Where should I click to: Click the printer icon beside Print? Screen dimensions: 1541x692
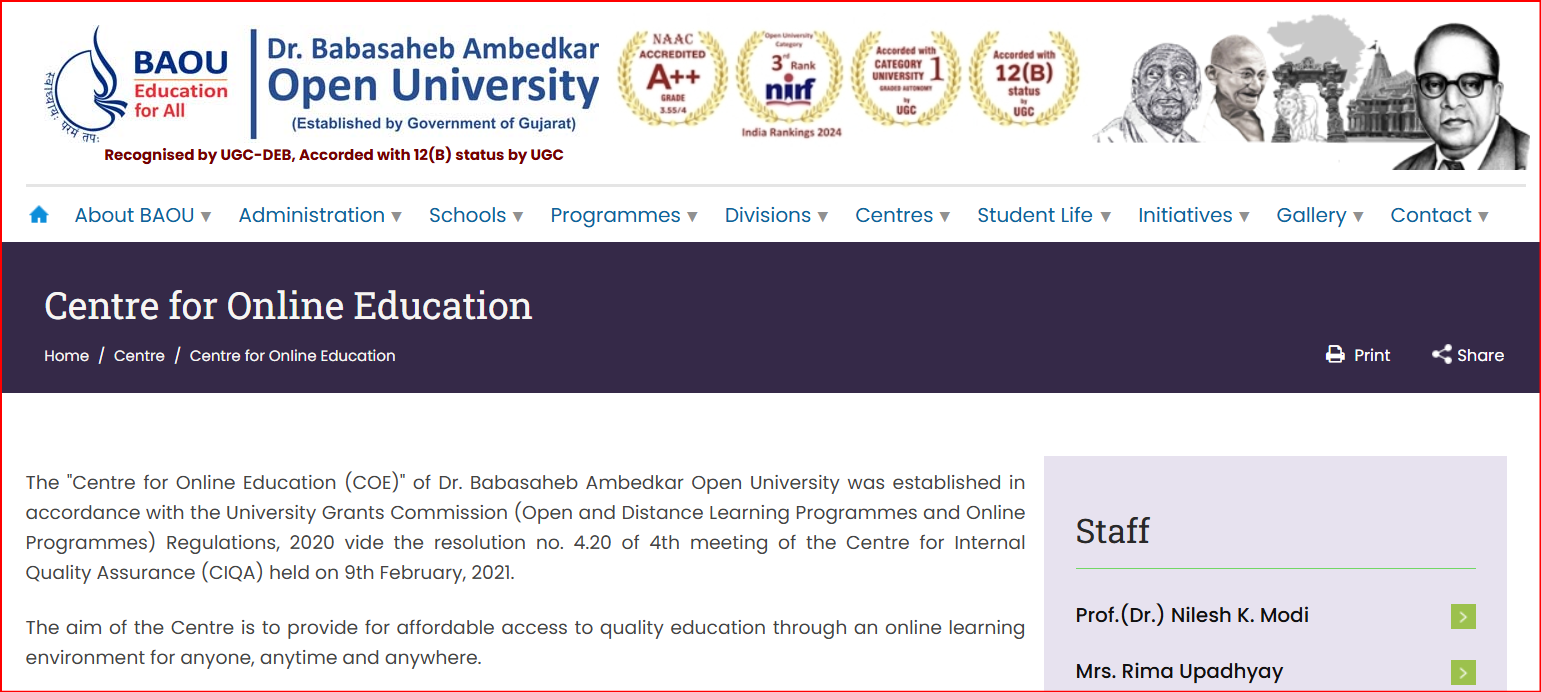pyautogui.click(x=1335, y=354)
